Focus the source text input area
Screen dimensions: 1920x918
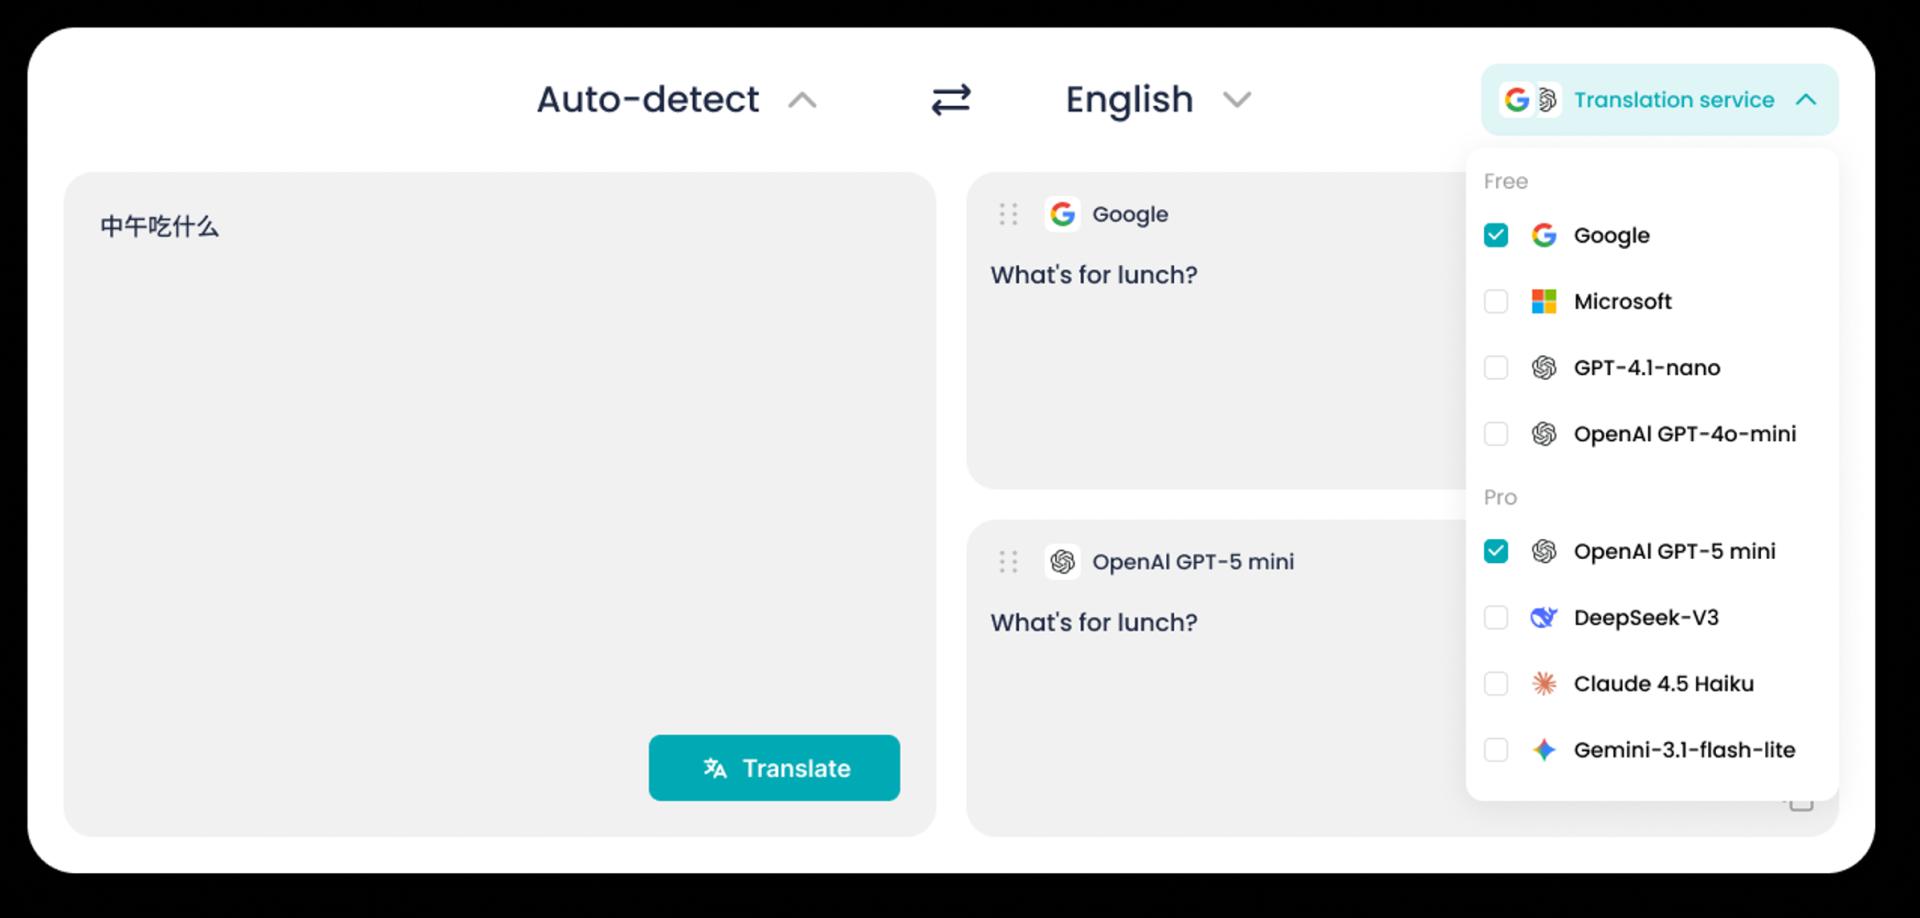pos(500,450)
